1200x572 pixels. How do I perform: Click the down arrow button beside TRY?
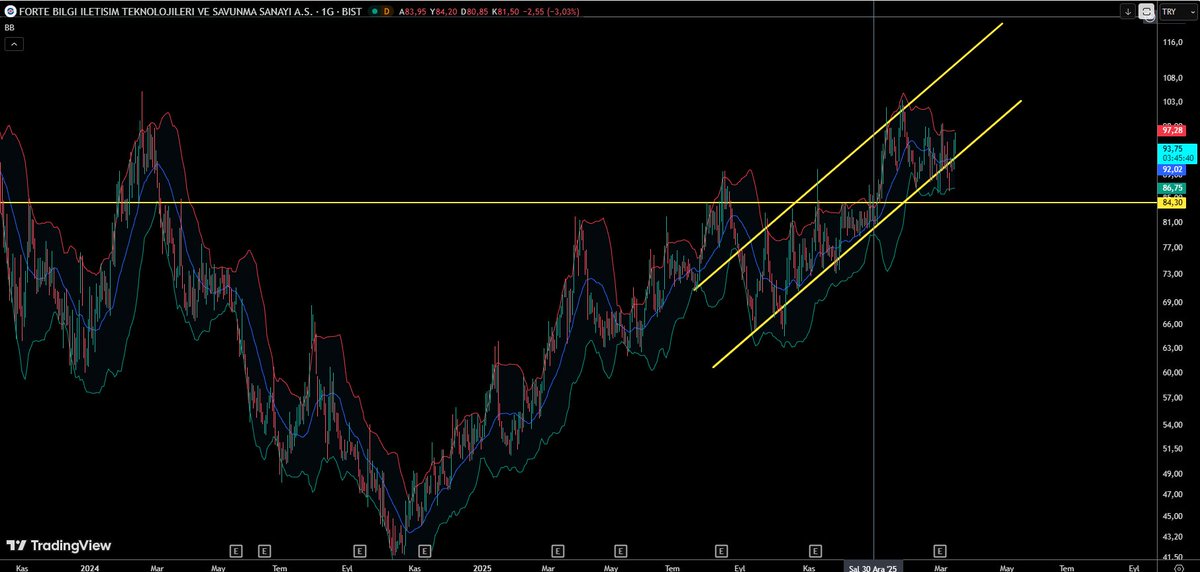point(1128,12)
